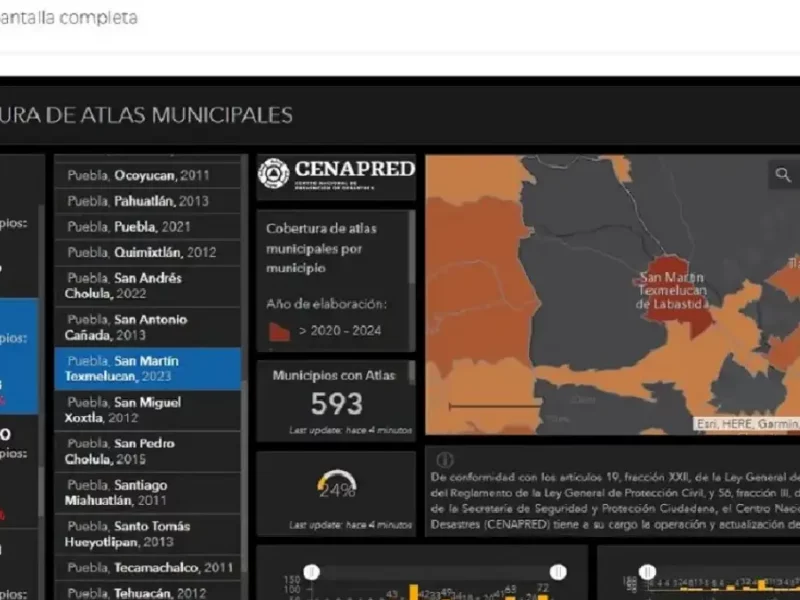Click the Municipios con Atlas 593 indicator
Screen dimensions: 800x600
click(336, 401)
